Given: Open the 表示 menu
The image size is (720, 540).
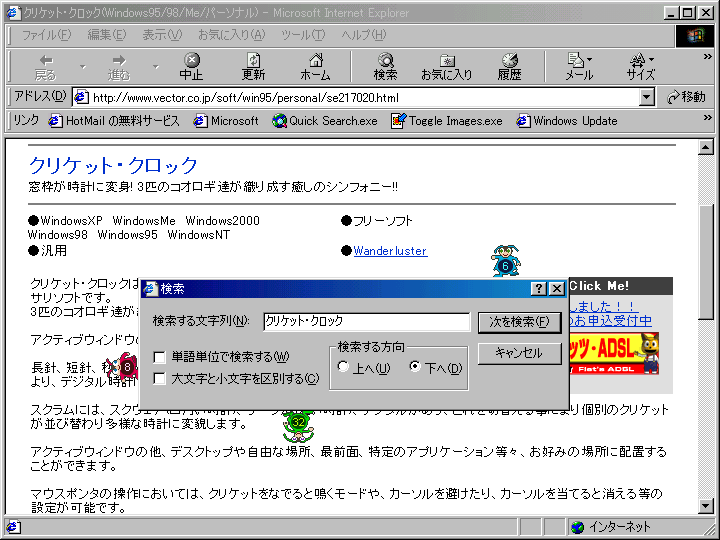Looking at the screenshot, I should coord(162,35).
